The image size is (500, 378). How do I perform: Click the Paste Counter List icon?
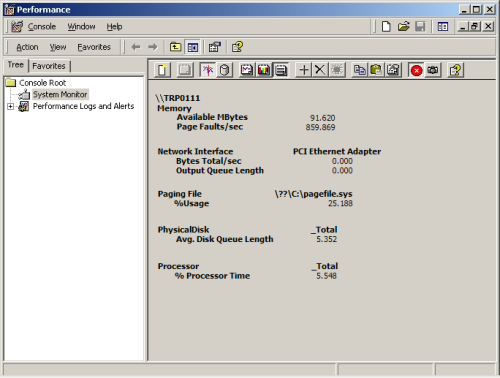pyautogui.click(x=376, y=70)
